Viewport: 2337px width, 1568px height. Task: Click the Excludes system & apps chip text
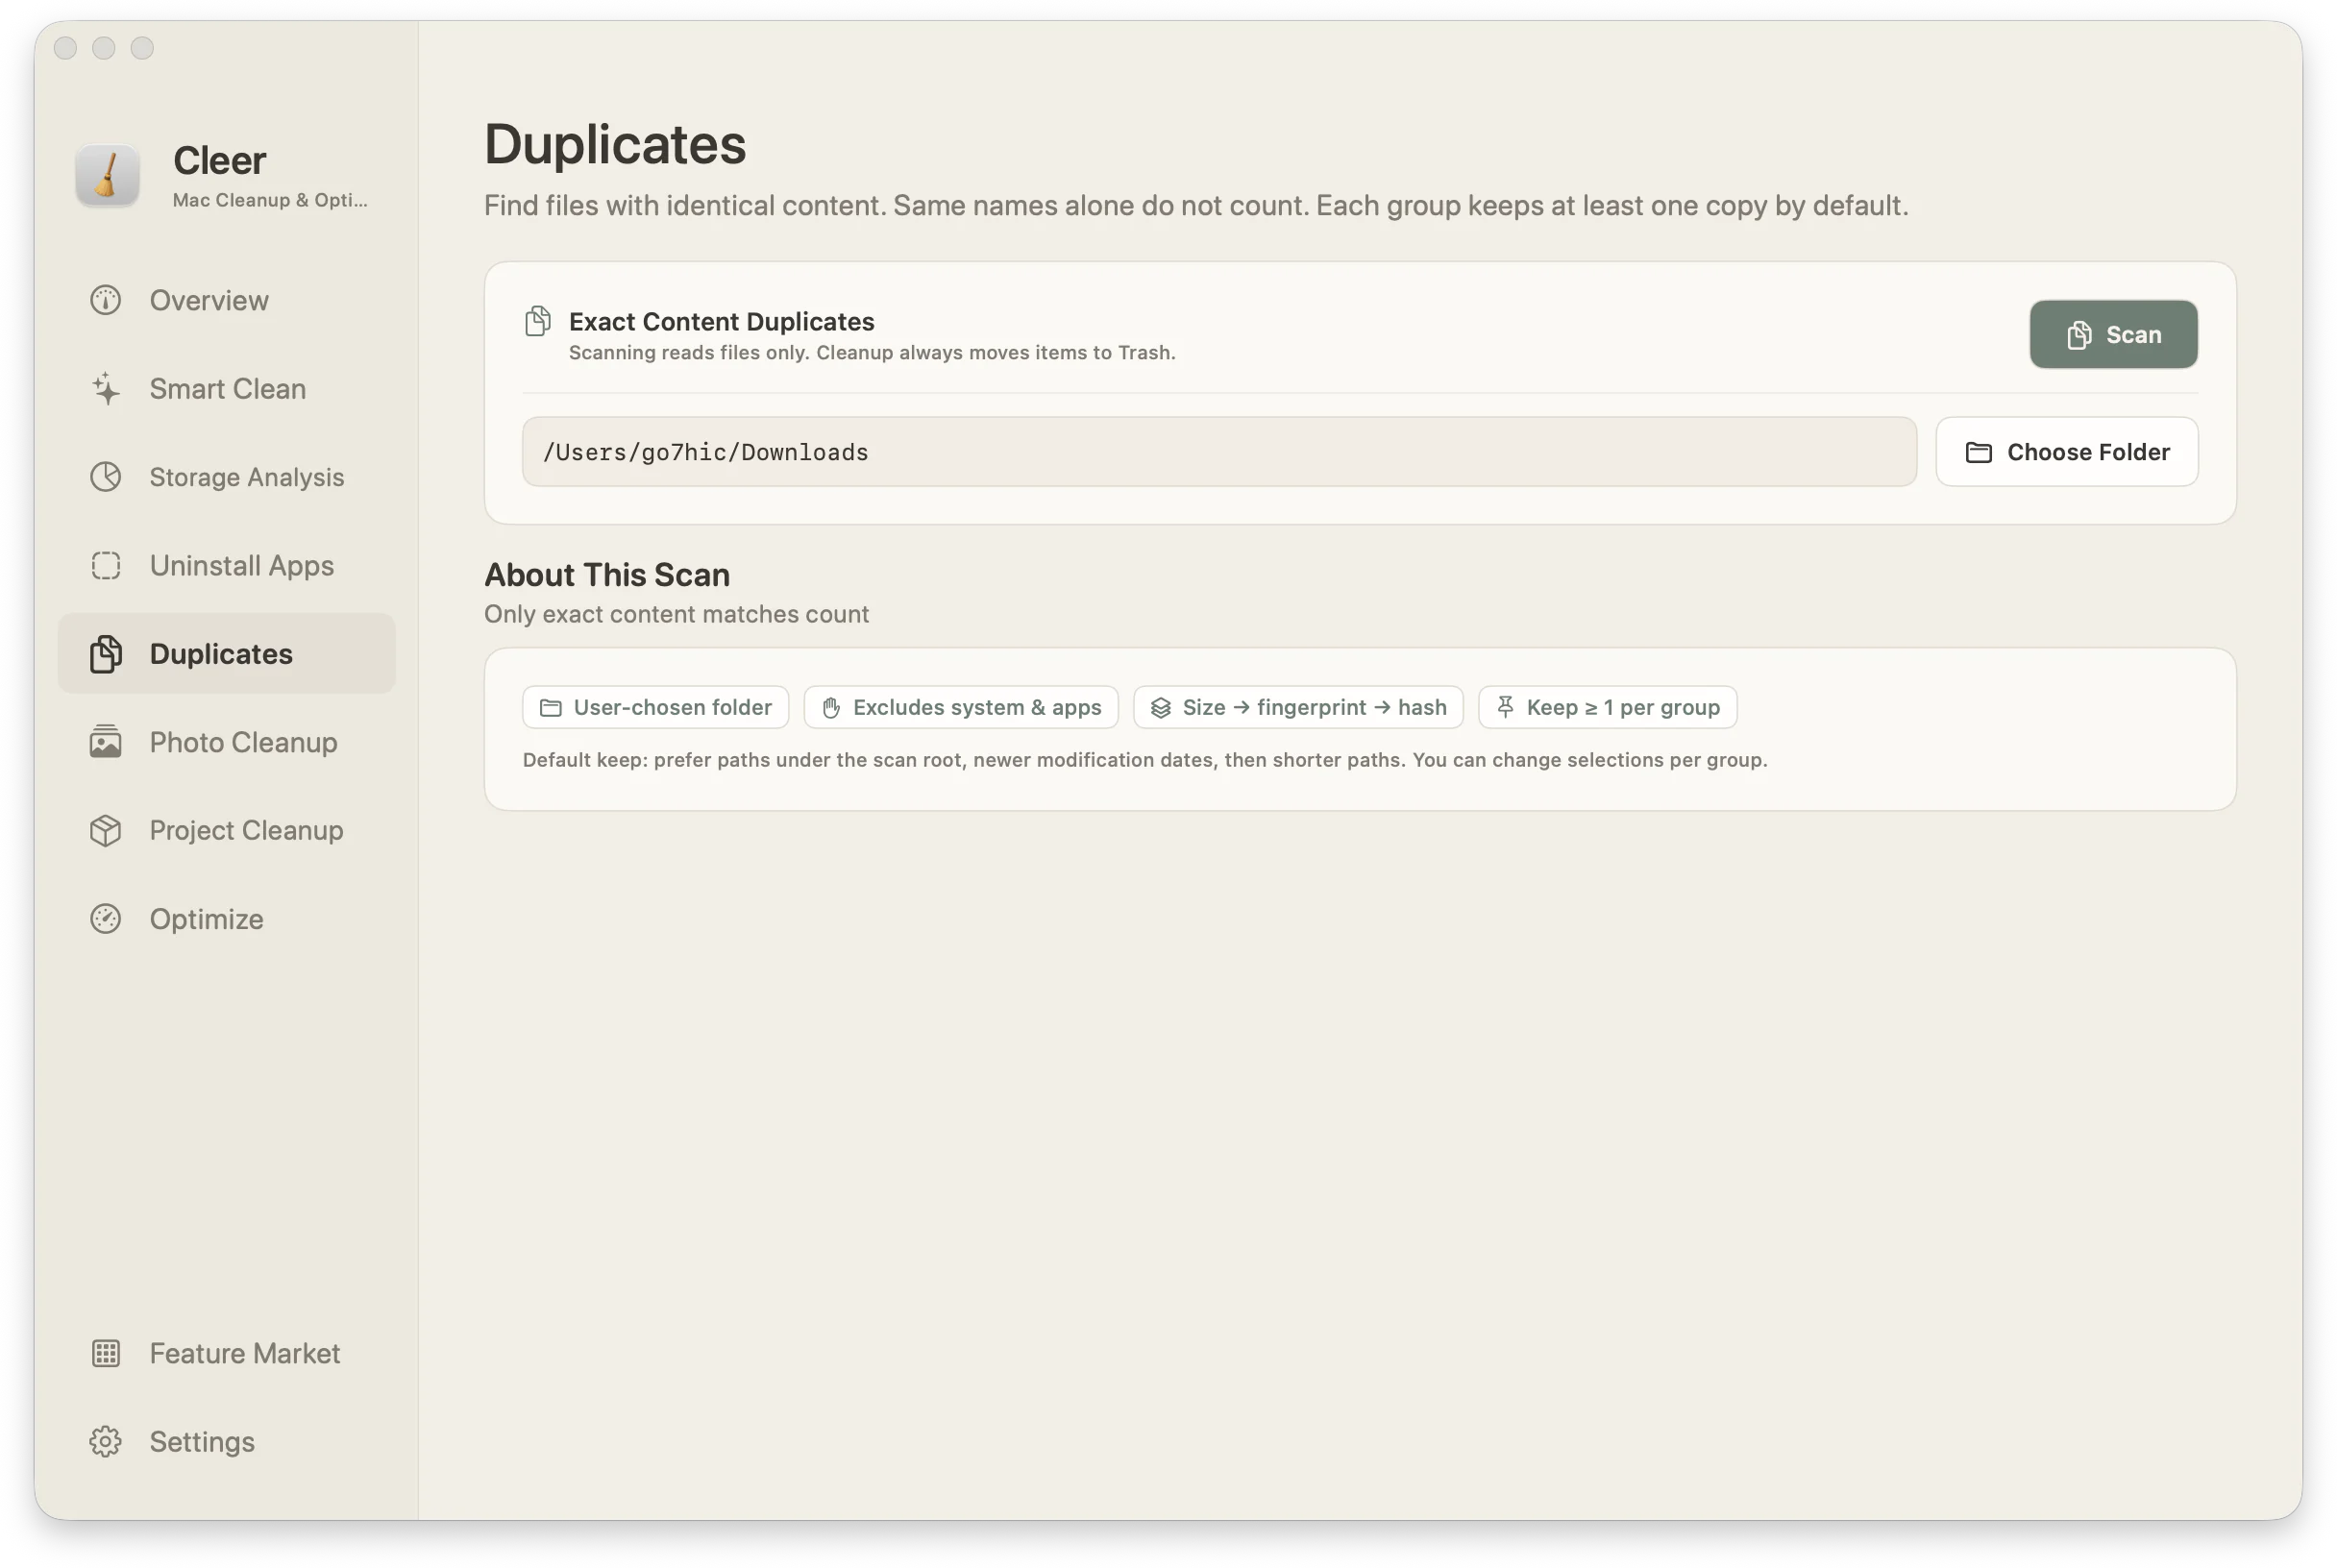pos(977,708)
